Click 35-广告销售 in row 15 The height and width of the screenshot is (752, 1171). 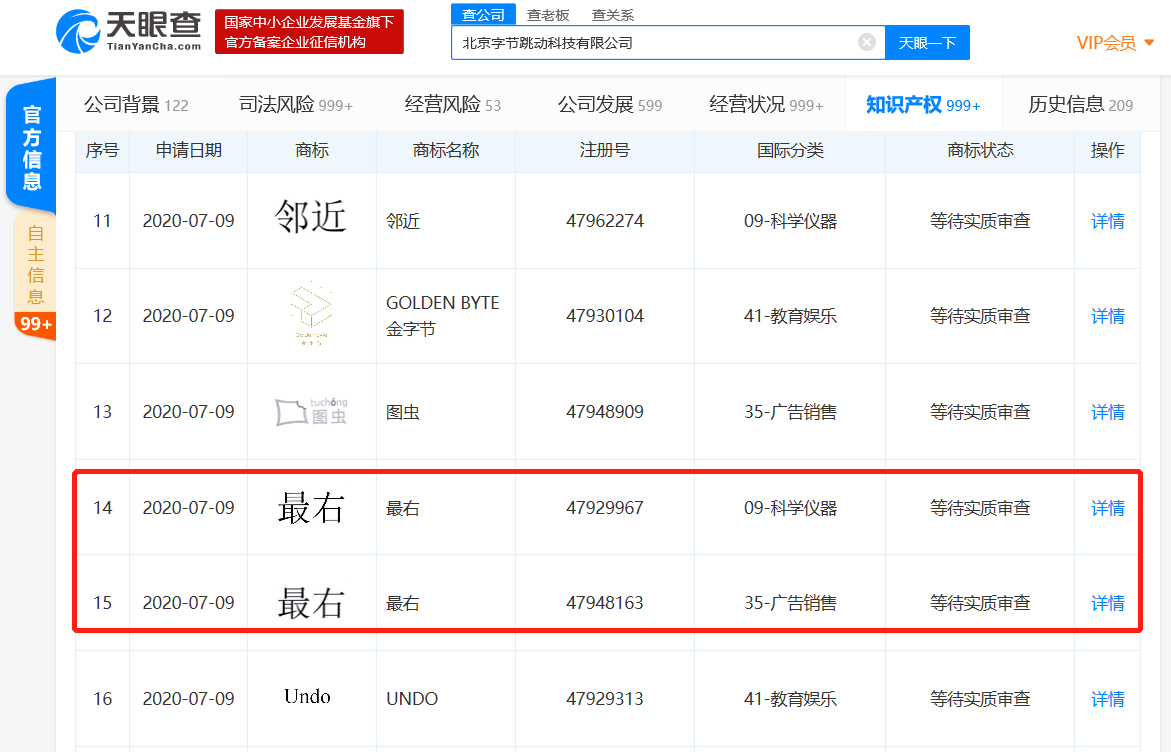(790, 603)
